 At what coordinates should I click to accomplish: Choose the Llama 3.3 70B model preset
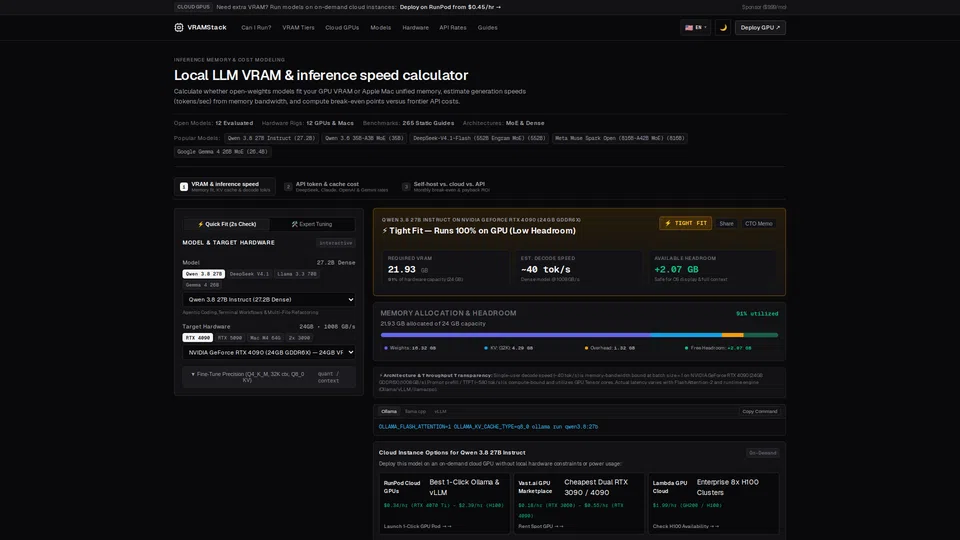pos(297,274)
